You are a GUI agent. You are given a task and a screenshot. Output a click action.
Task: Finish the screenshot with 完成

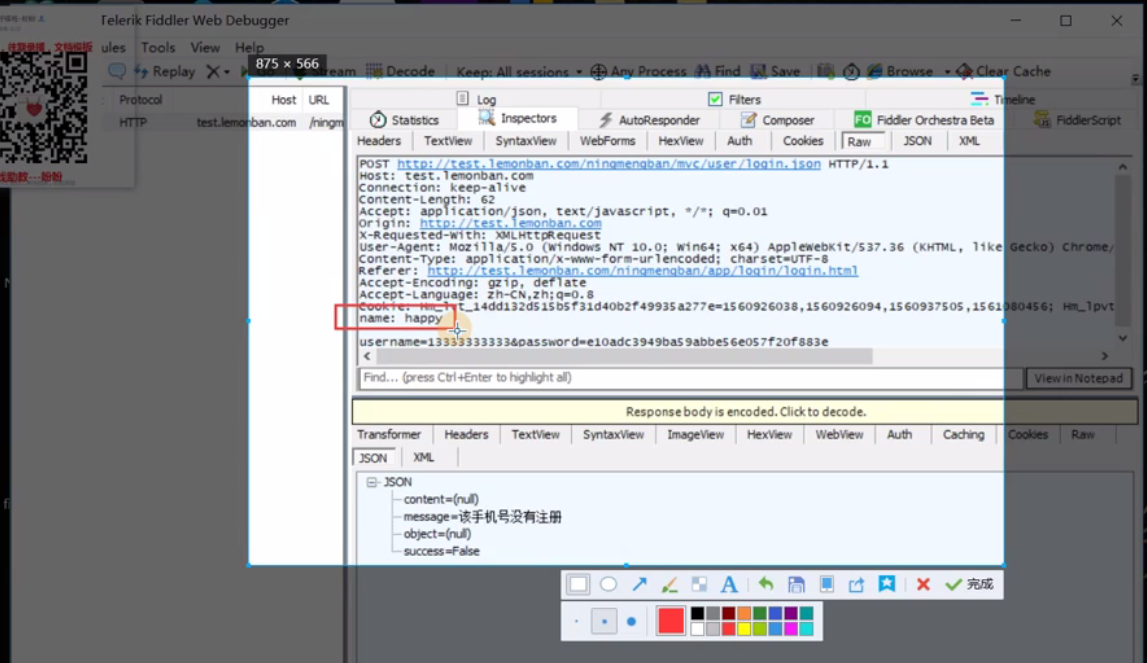[969, 584]
